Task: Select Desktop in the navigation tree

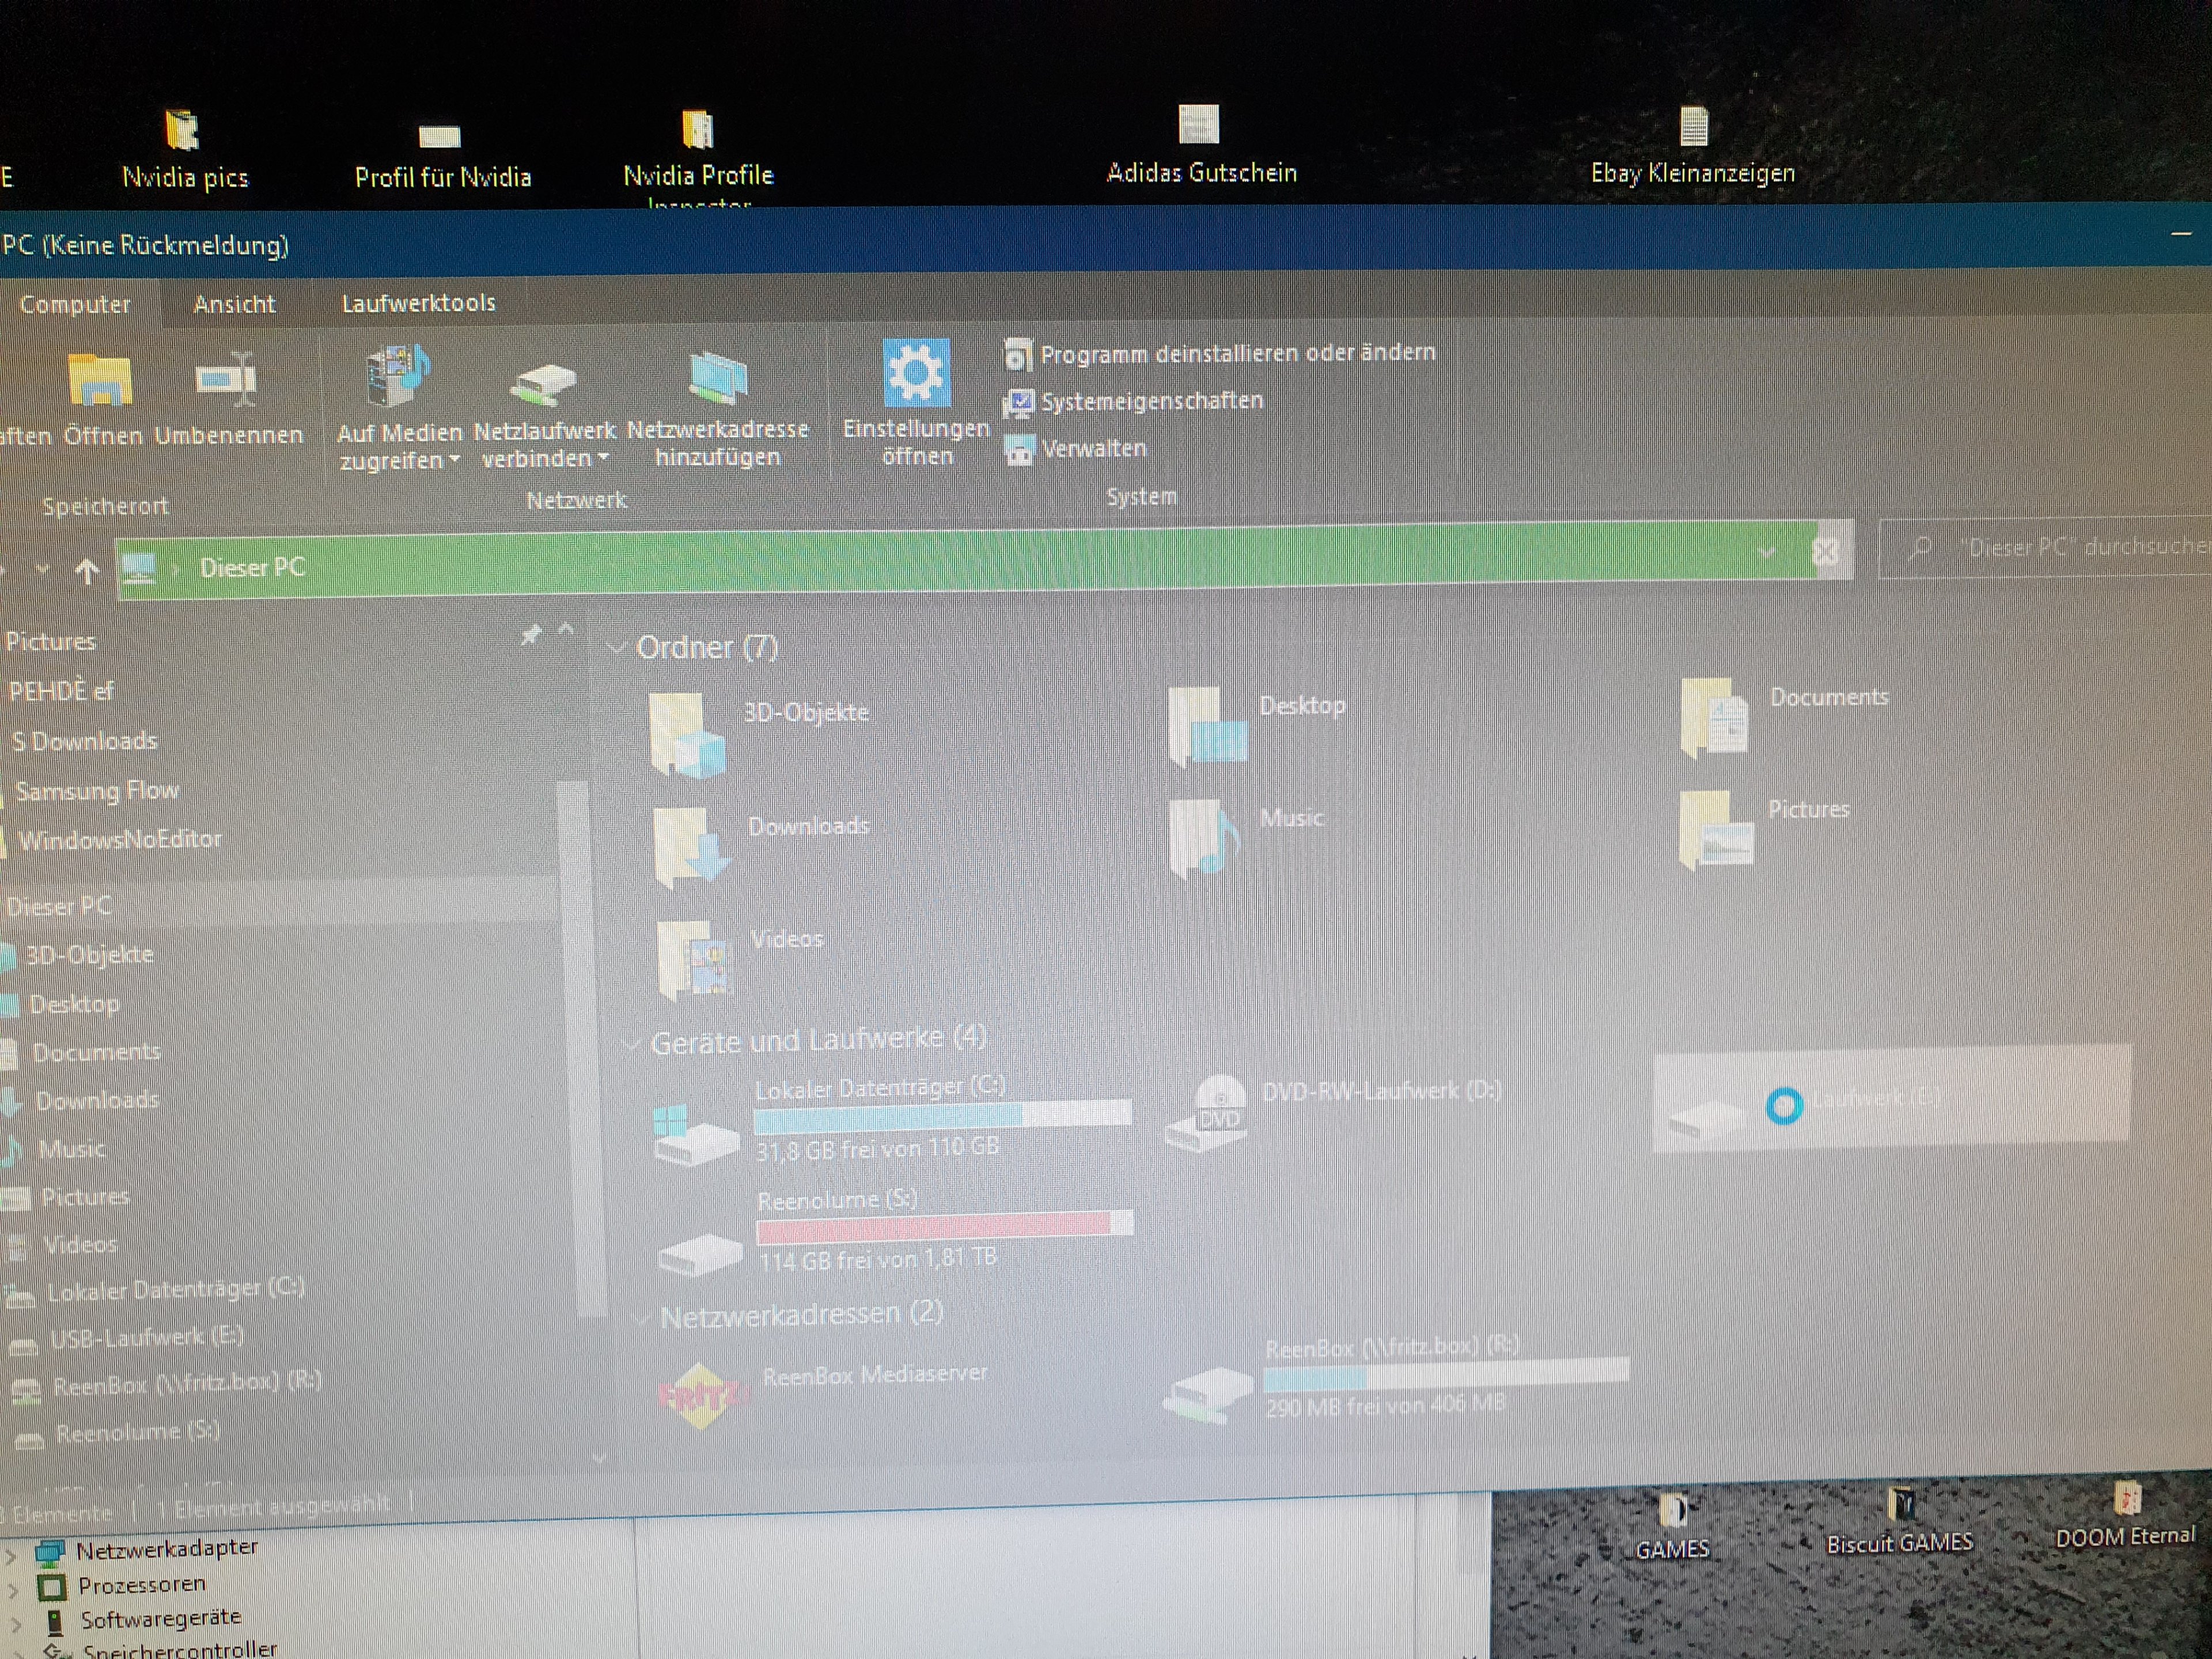Action: 74,1003
